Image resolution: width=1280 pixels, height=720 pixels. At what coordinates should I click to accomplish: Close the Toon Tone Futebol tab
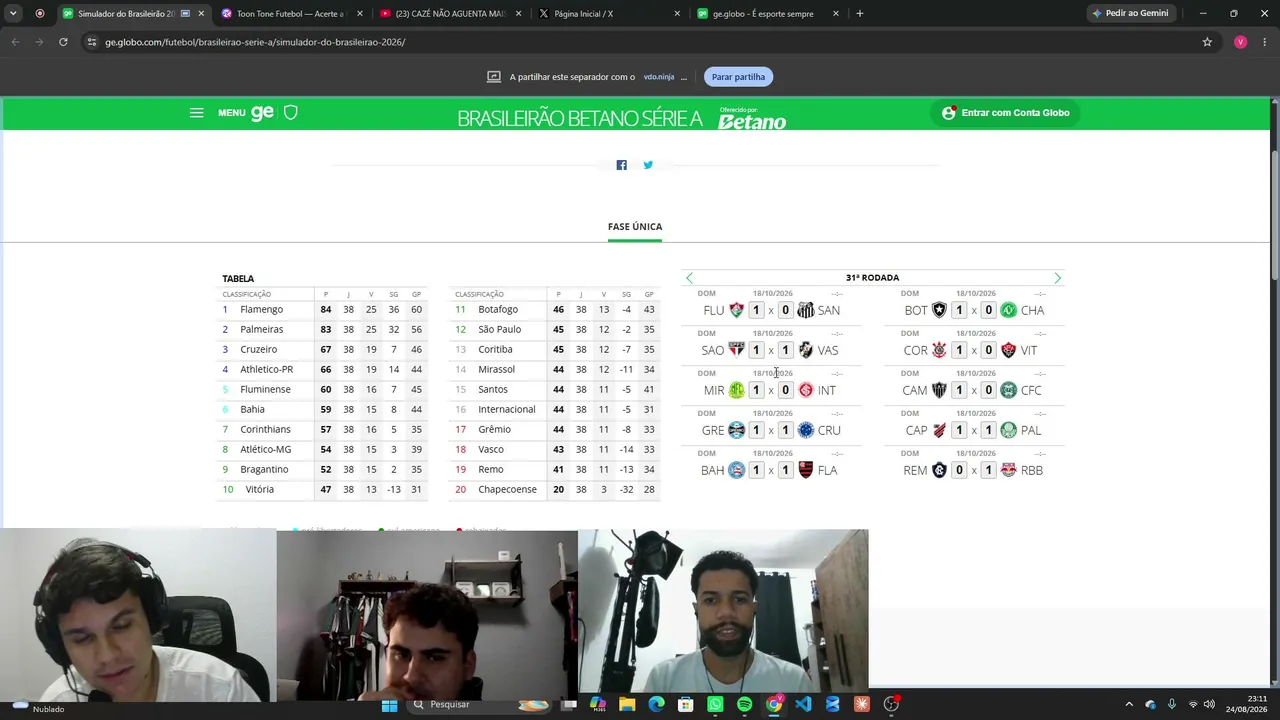(360, 14)
